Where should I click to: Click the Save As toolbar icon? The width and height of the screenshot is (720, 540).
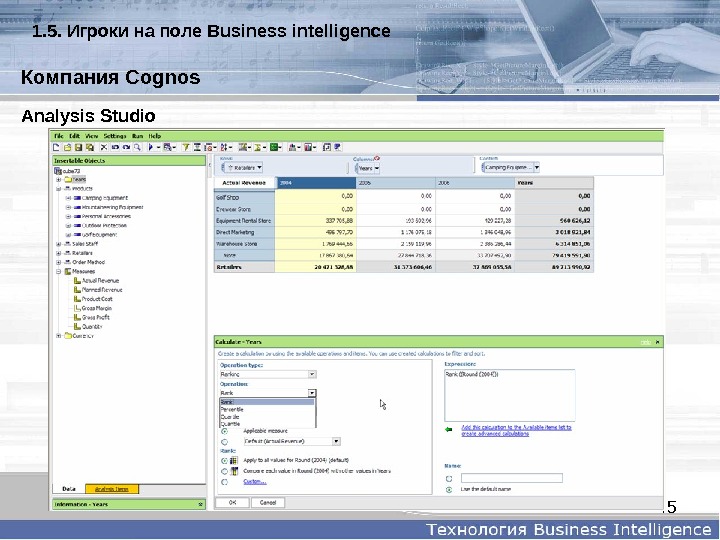coord(90,147)
